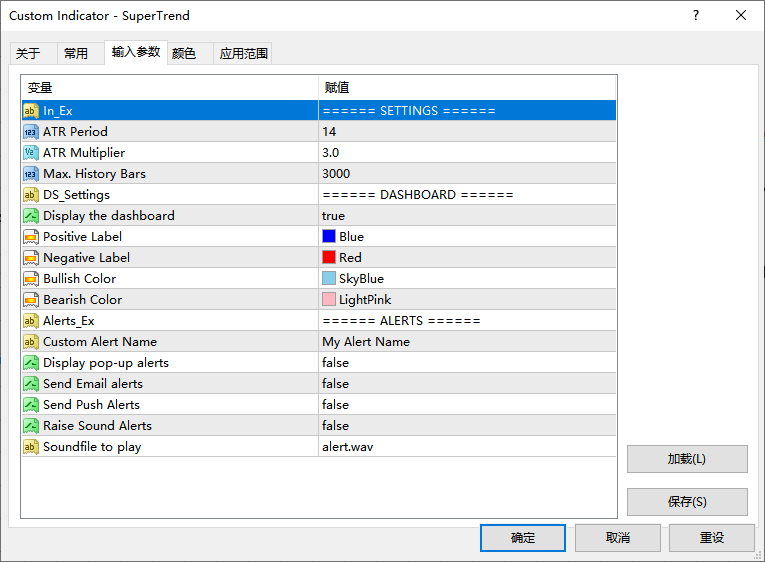Click the boolean icon beside Send Email alerts

[31, 383]
